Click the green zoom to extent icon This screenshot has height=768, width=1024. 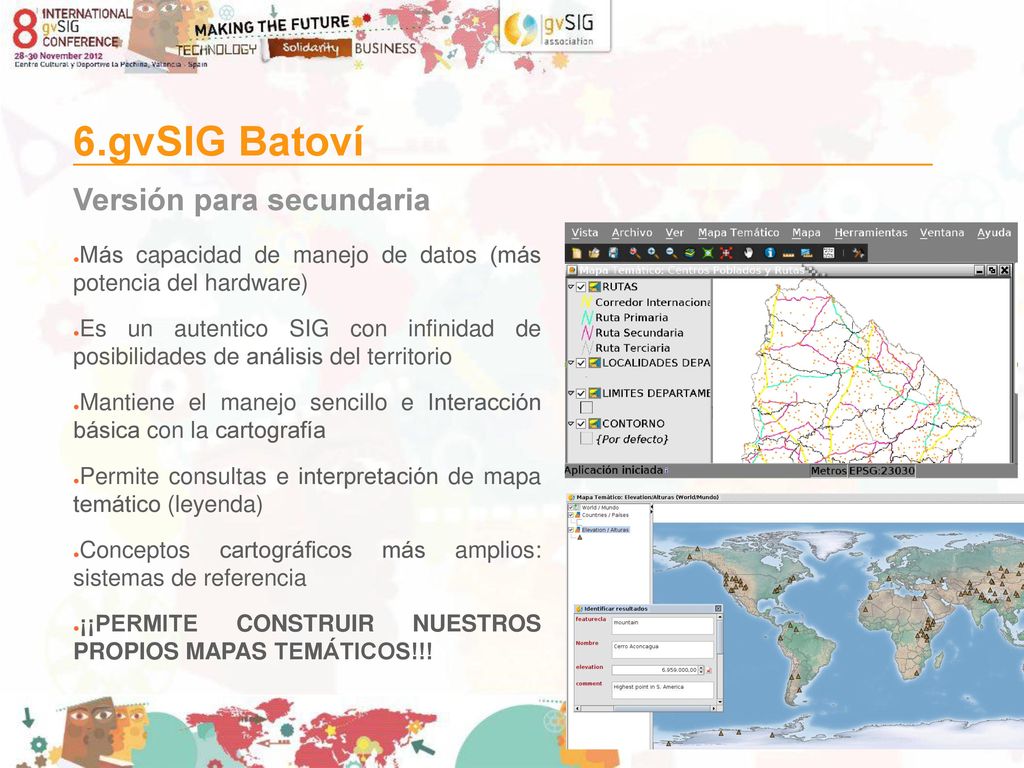(708, 253)
